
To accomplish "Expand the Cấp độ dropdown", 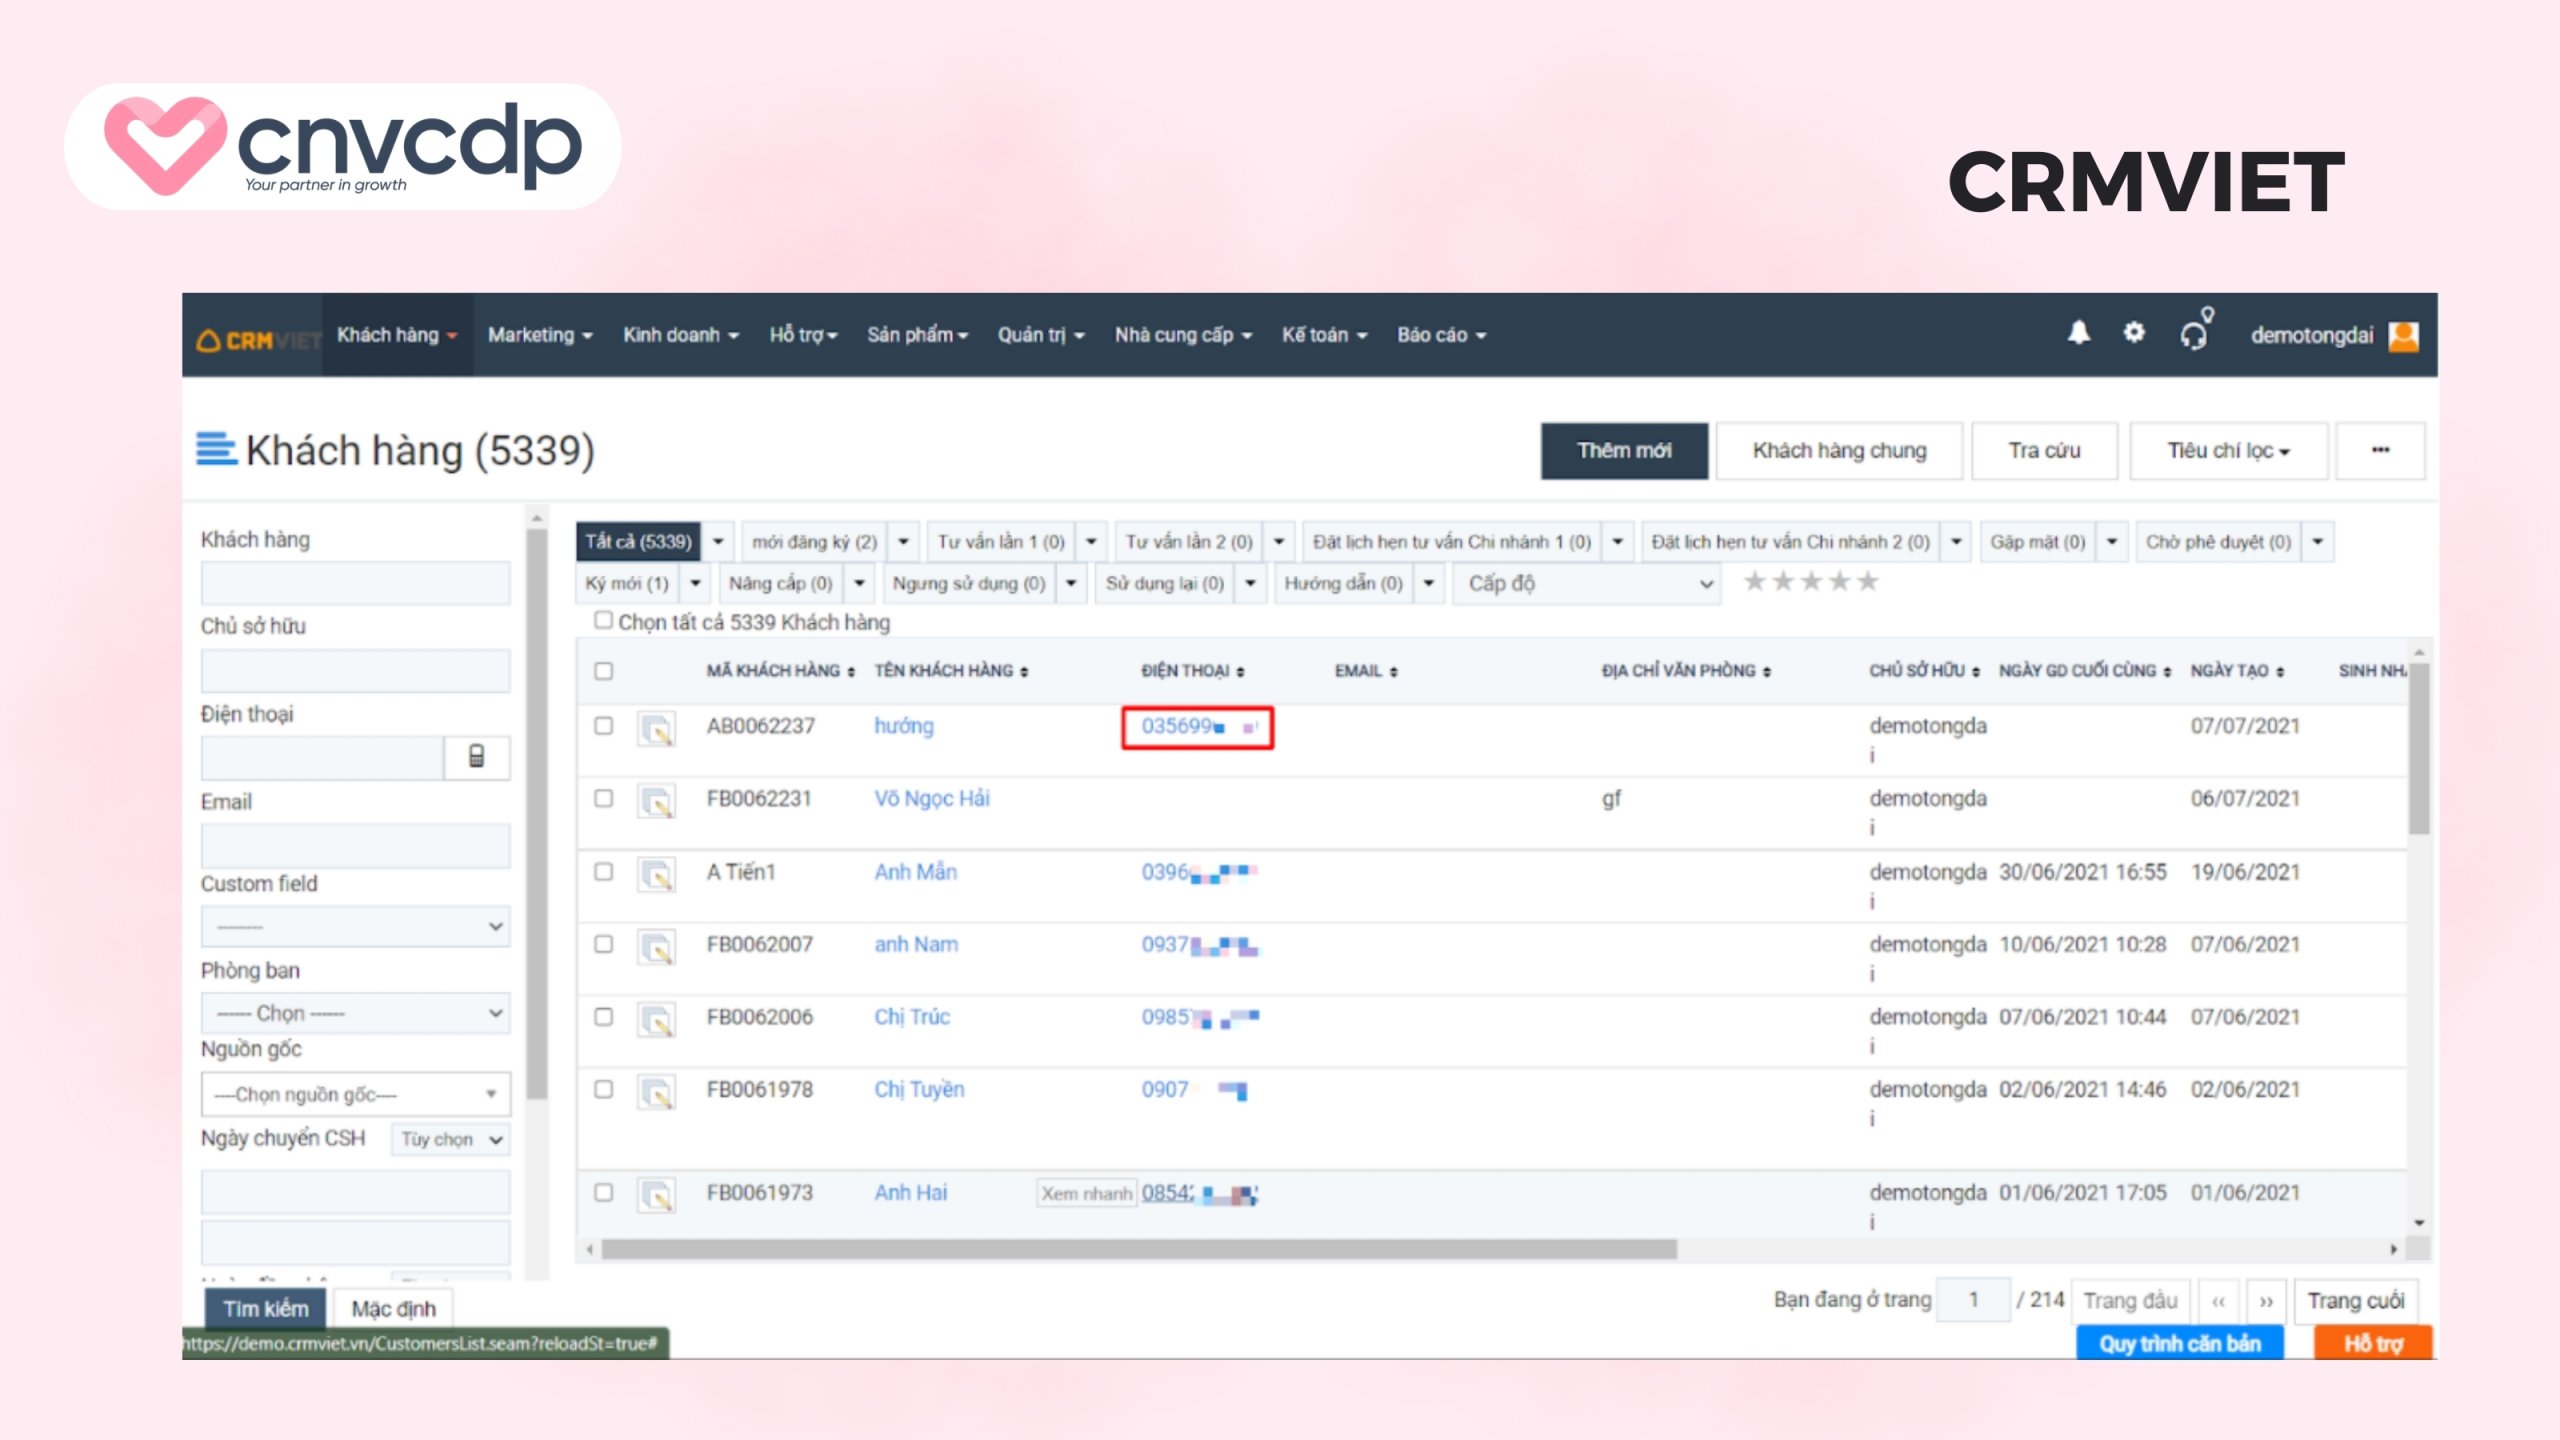I will pos(1592,583).
